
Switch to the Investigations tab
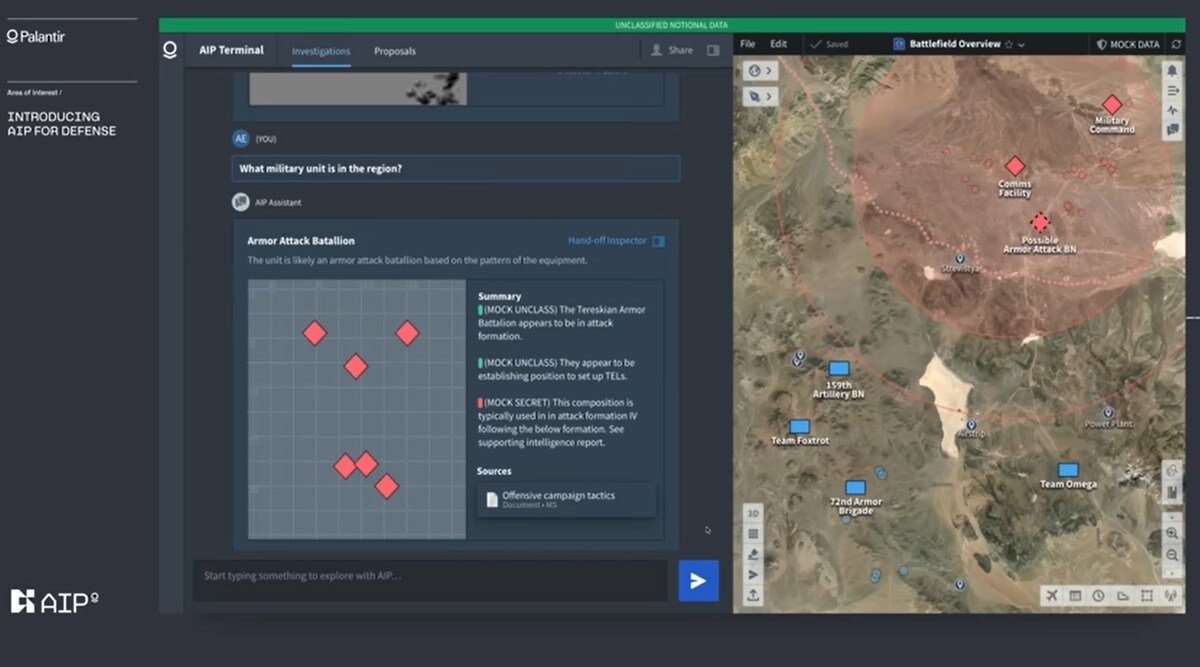[x=321, y=51]
